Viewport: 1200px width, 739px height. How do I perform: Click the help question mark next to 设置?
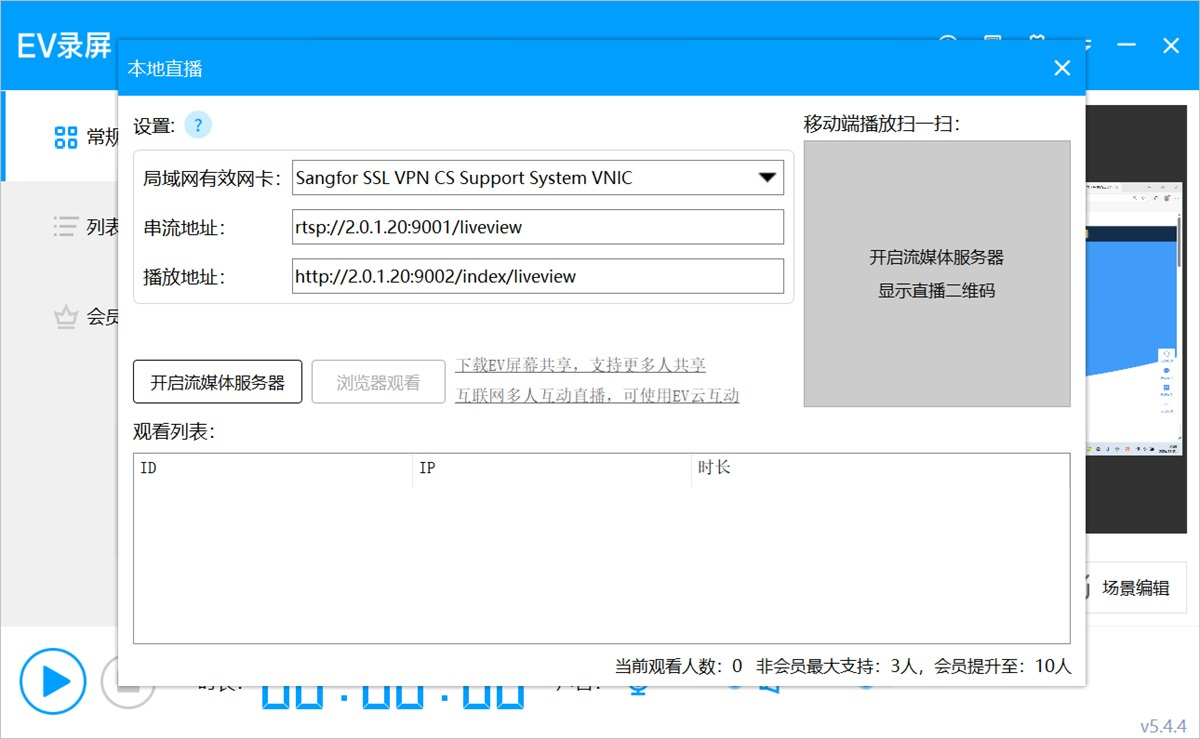pyautogui.click(x=198, y=125)
